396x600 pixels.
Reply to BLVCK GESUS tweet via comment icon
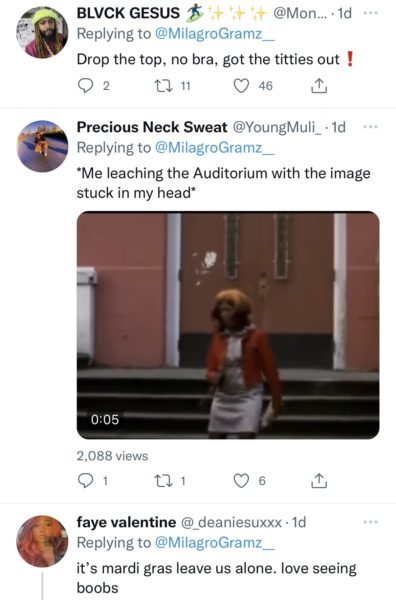tap(84, 86)
